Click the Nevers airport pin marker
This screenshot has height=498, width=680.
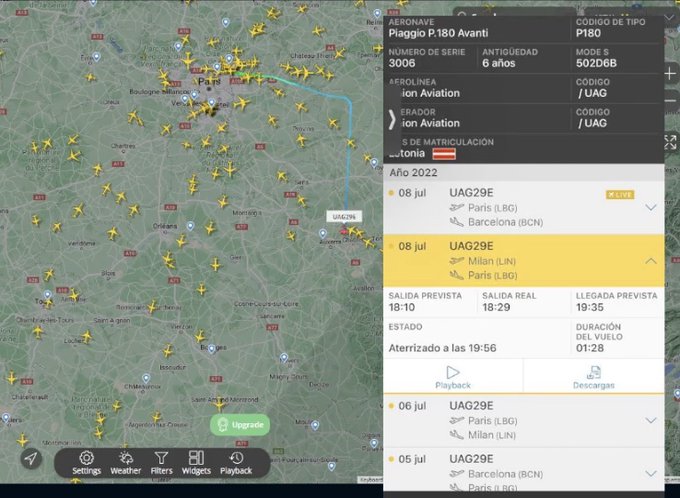click(x=284, y=358)
